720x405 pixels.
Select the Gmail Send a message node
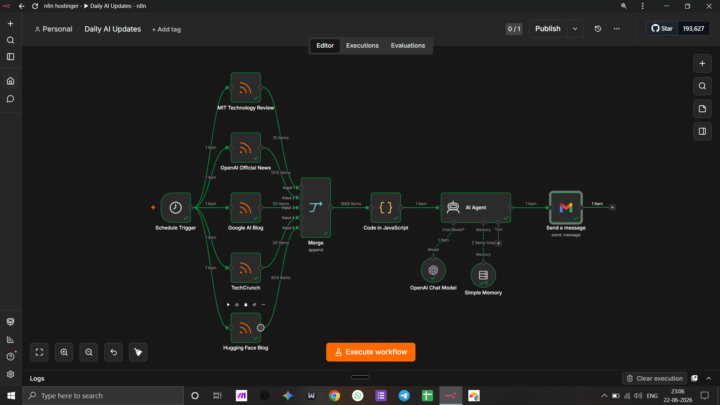click(x=566, y=208)
